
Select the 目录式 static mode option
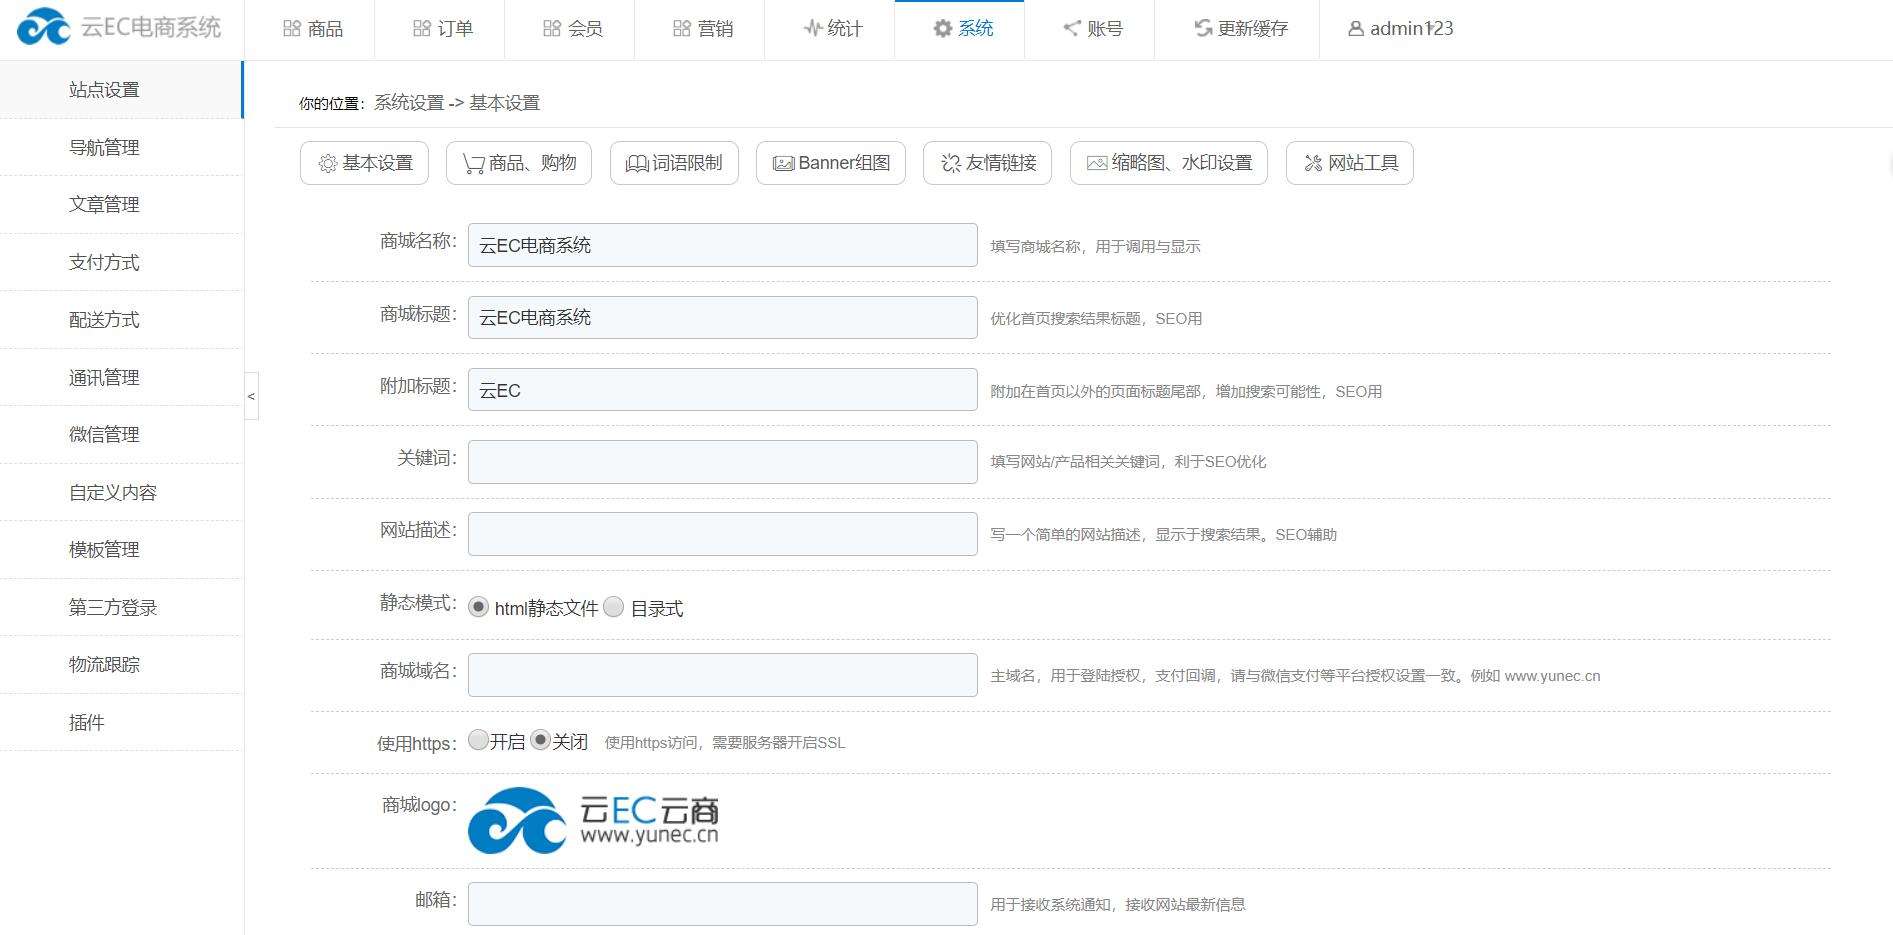[x=614, y=606]
